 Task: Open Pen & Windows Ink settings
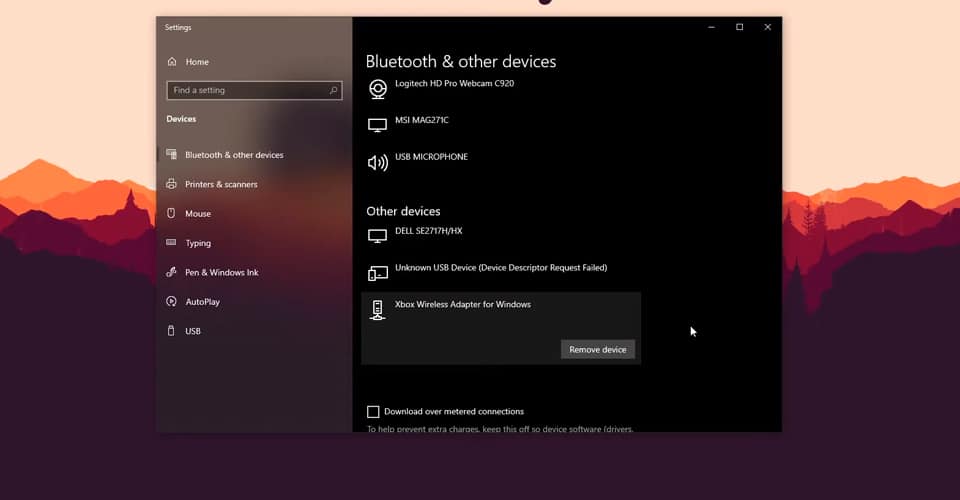click(x=222, y=272)
